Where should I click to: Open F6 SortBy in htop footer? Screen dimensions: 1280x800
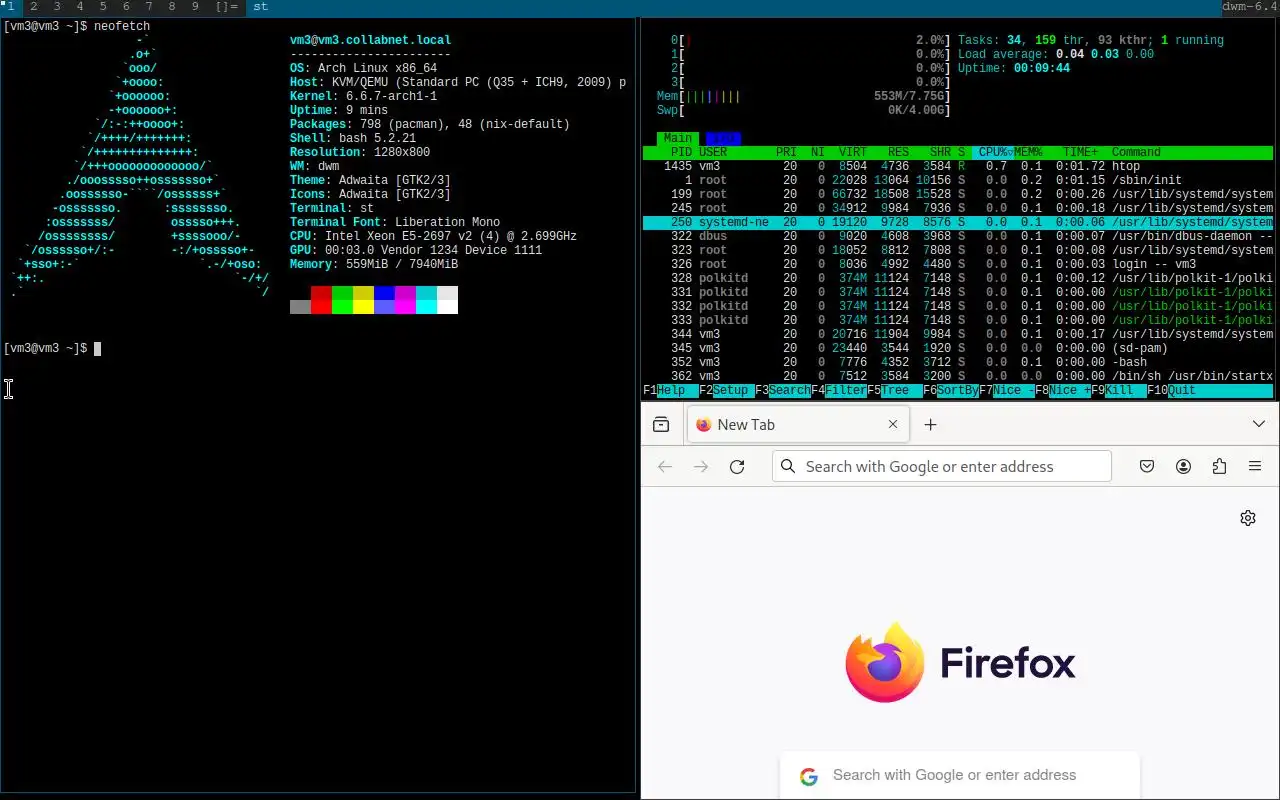951,390
